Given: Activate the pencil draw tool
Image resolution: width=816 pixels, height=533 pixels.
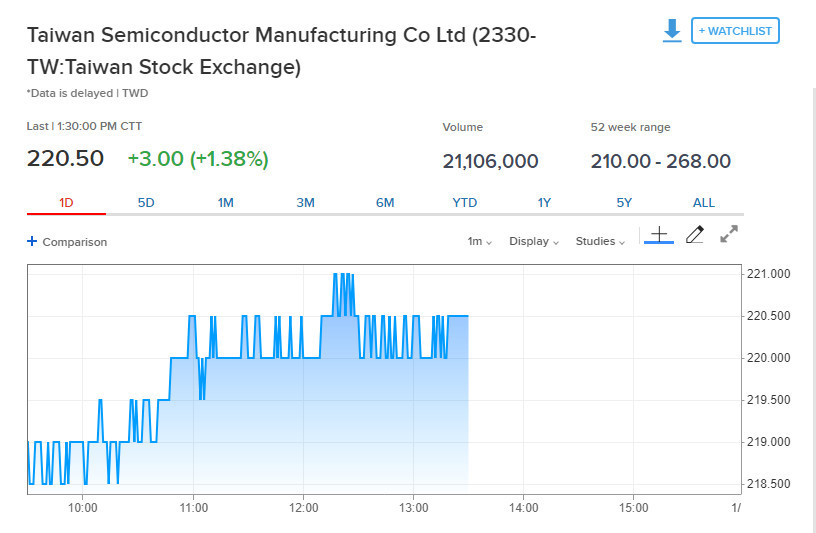Looking at the screenshot, I should 695,235.
